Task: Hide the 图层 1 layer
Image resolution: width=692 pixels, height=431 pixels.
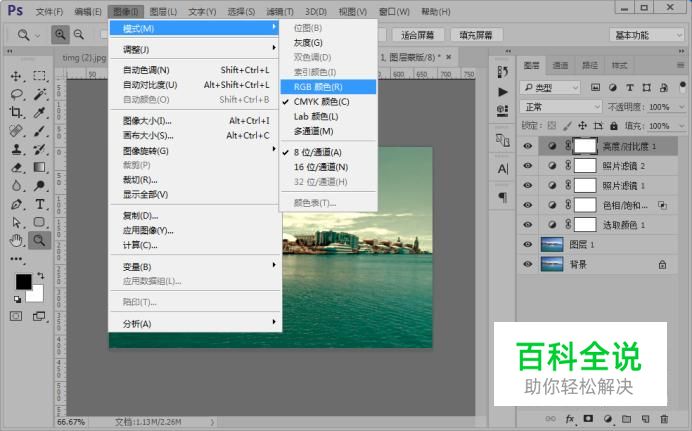Action: (527, 244)
